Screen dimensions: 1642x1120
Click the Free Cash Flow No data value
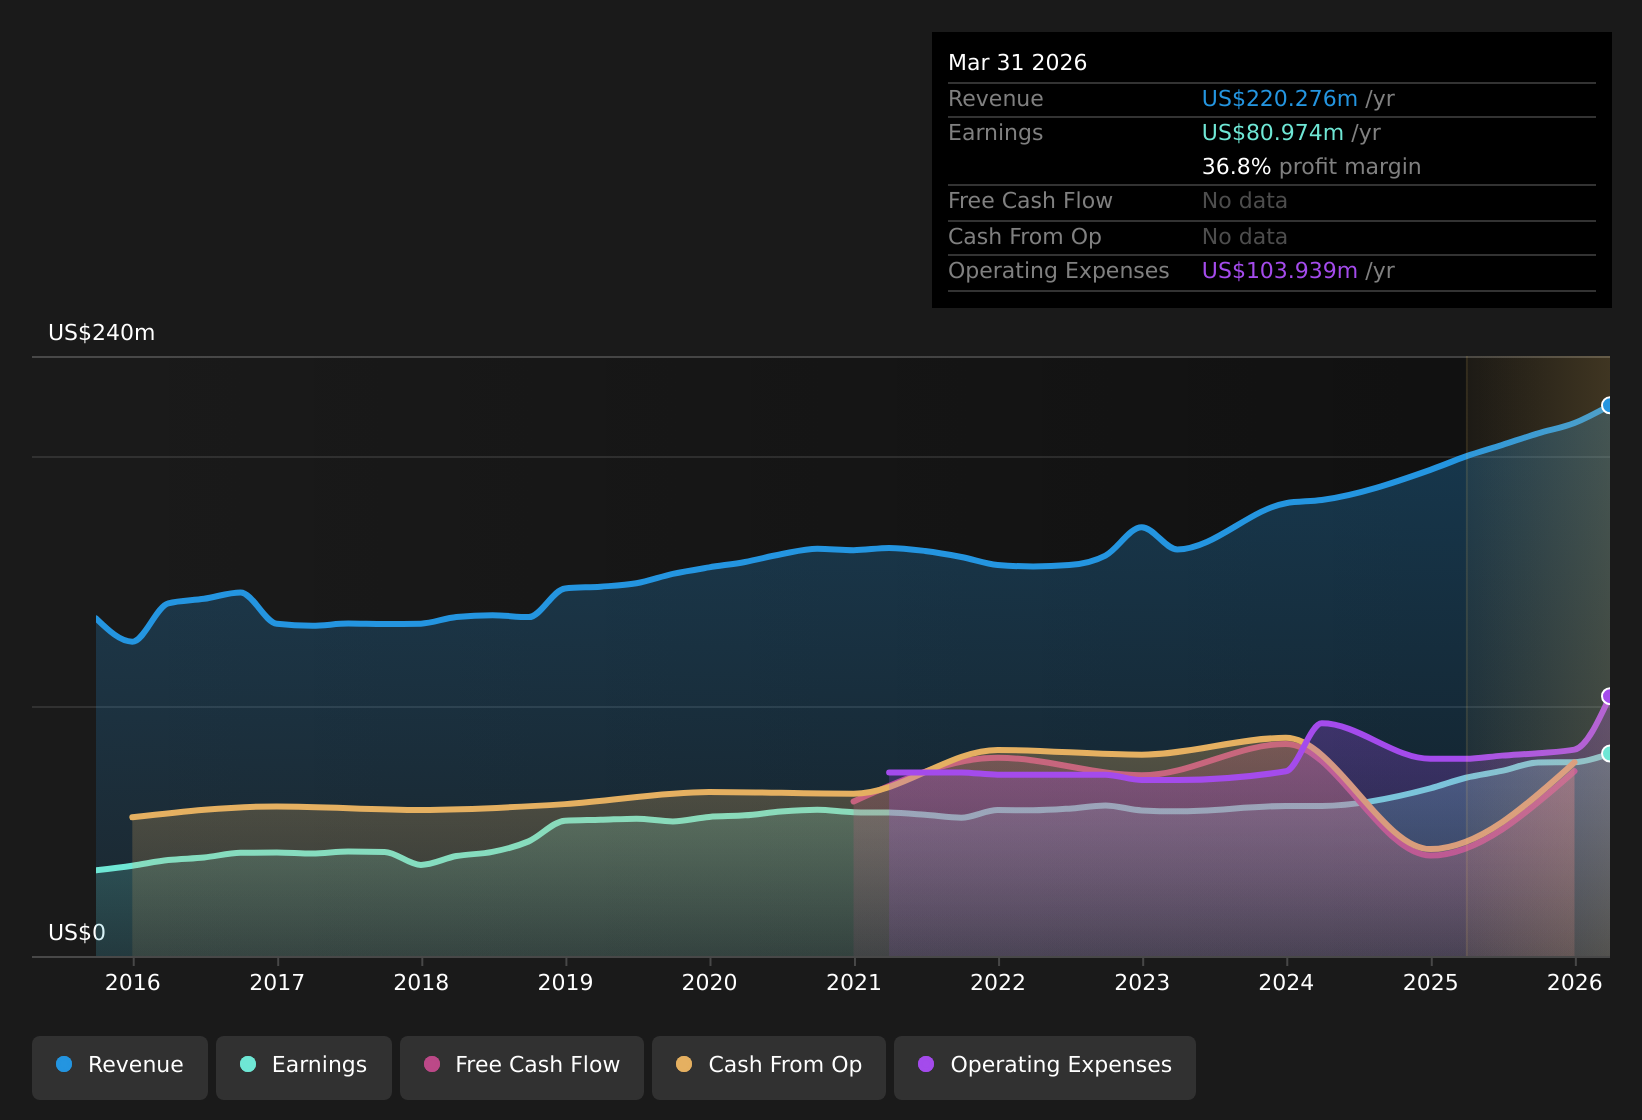(x=1245, y=201)
